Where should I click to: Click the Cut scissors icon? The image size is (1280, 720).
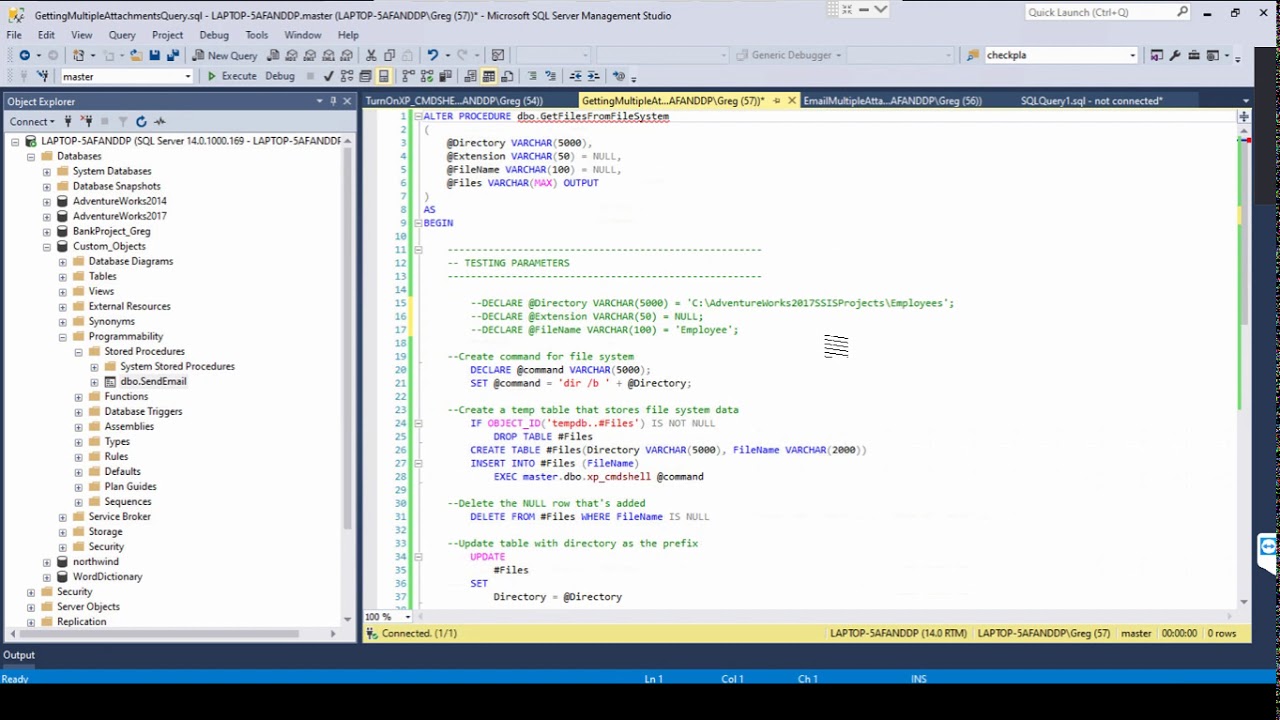(x=371, y=55)
